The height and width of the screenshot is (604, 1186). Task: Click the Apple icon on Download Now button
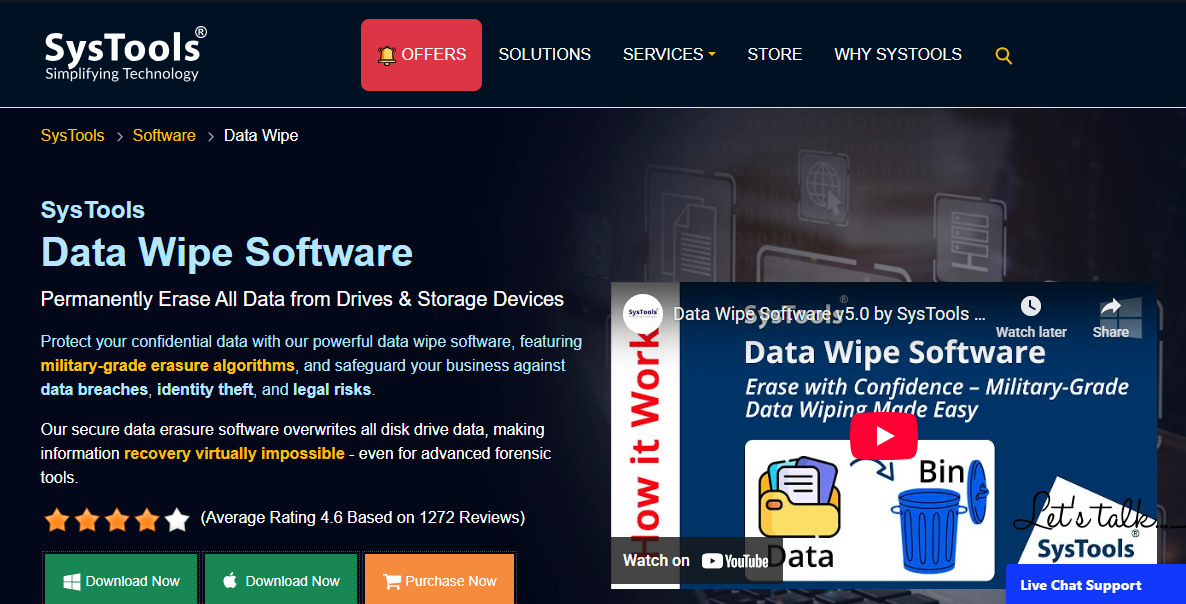[232, 579]
